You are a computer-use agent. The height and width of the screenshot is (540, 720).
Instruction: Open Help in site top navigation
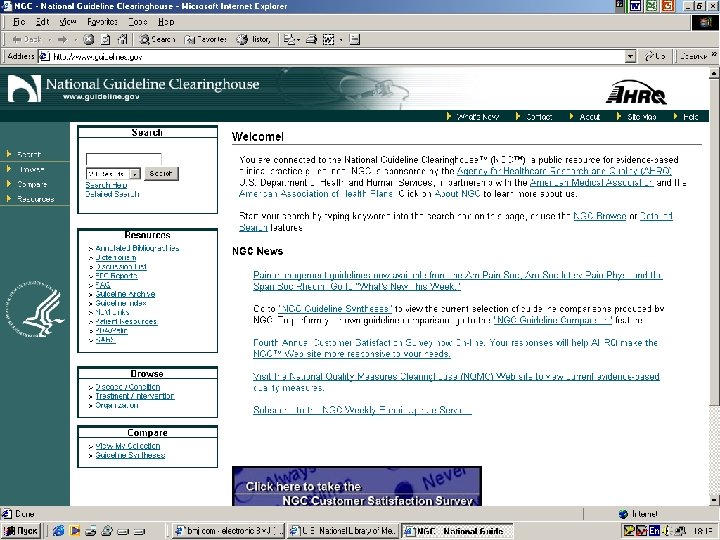click(x=690, y=117)
